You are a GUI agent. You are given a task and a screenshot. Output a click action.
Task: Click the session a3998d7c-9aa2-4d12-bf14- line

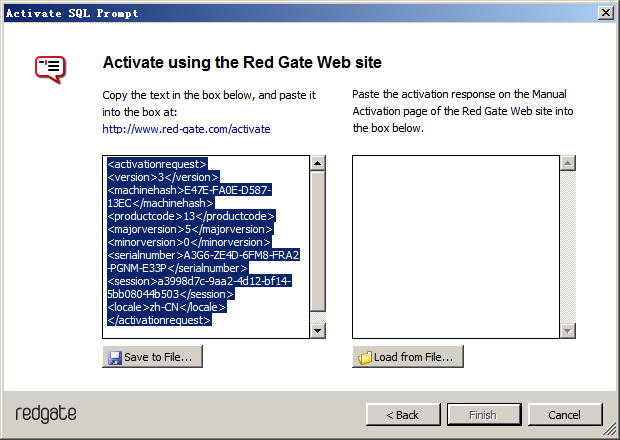(x=199, y=281)
